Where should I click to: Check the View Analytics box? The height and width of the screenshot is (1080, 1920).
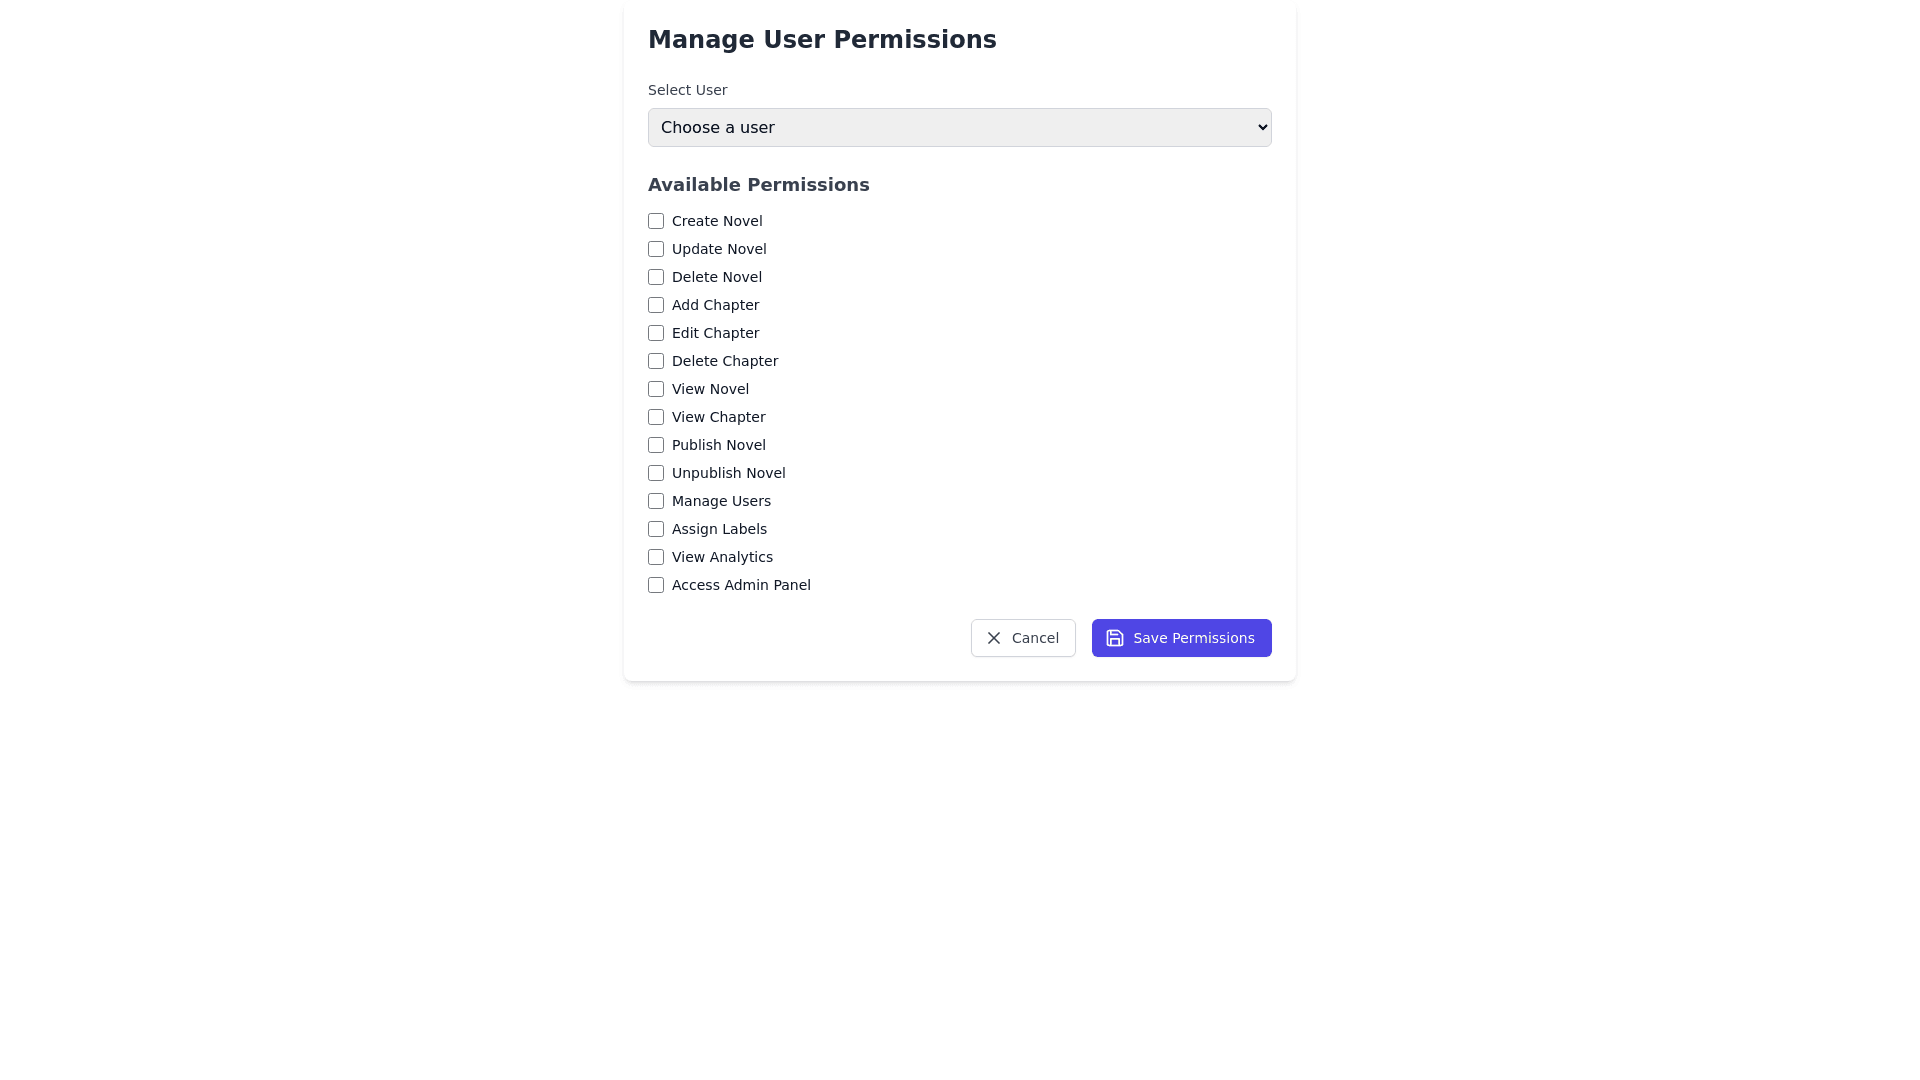656,557
